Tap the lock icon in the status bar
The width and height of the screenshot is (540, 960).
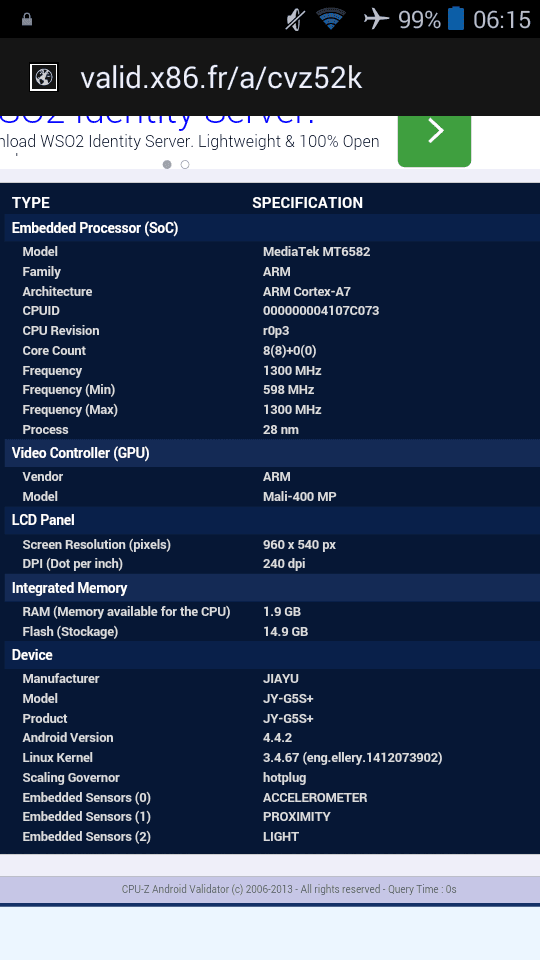26,20
